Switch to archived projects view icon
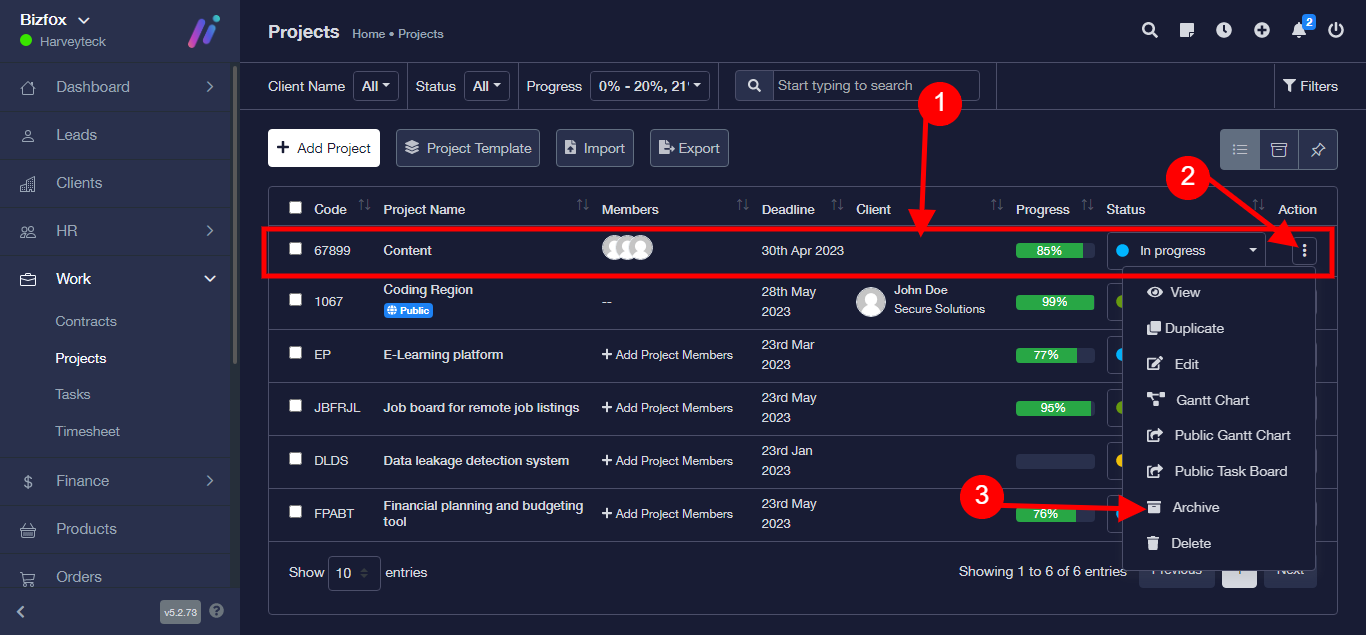Viewport: 1366px width, 635px height. pyautogui.click(x=1278, y=149)
